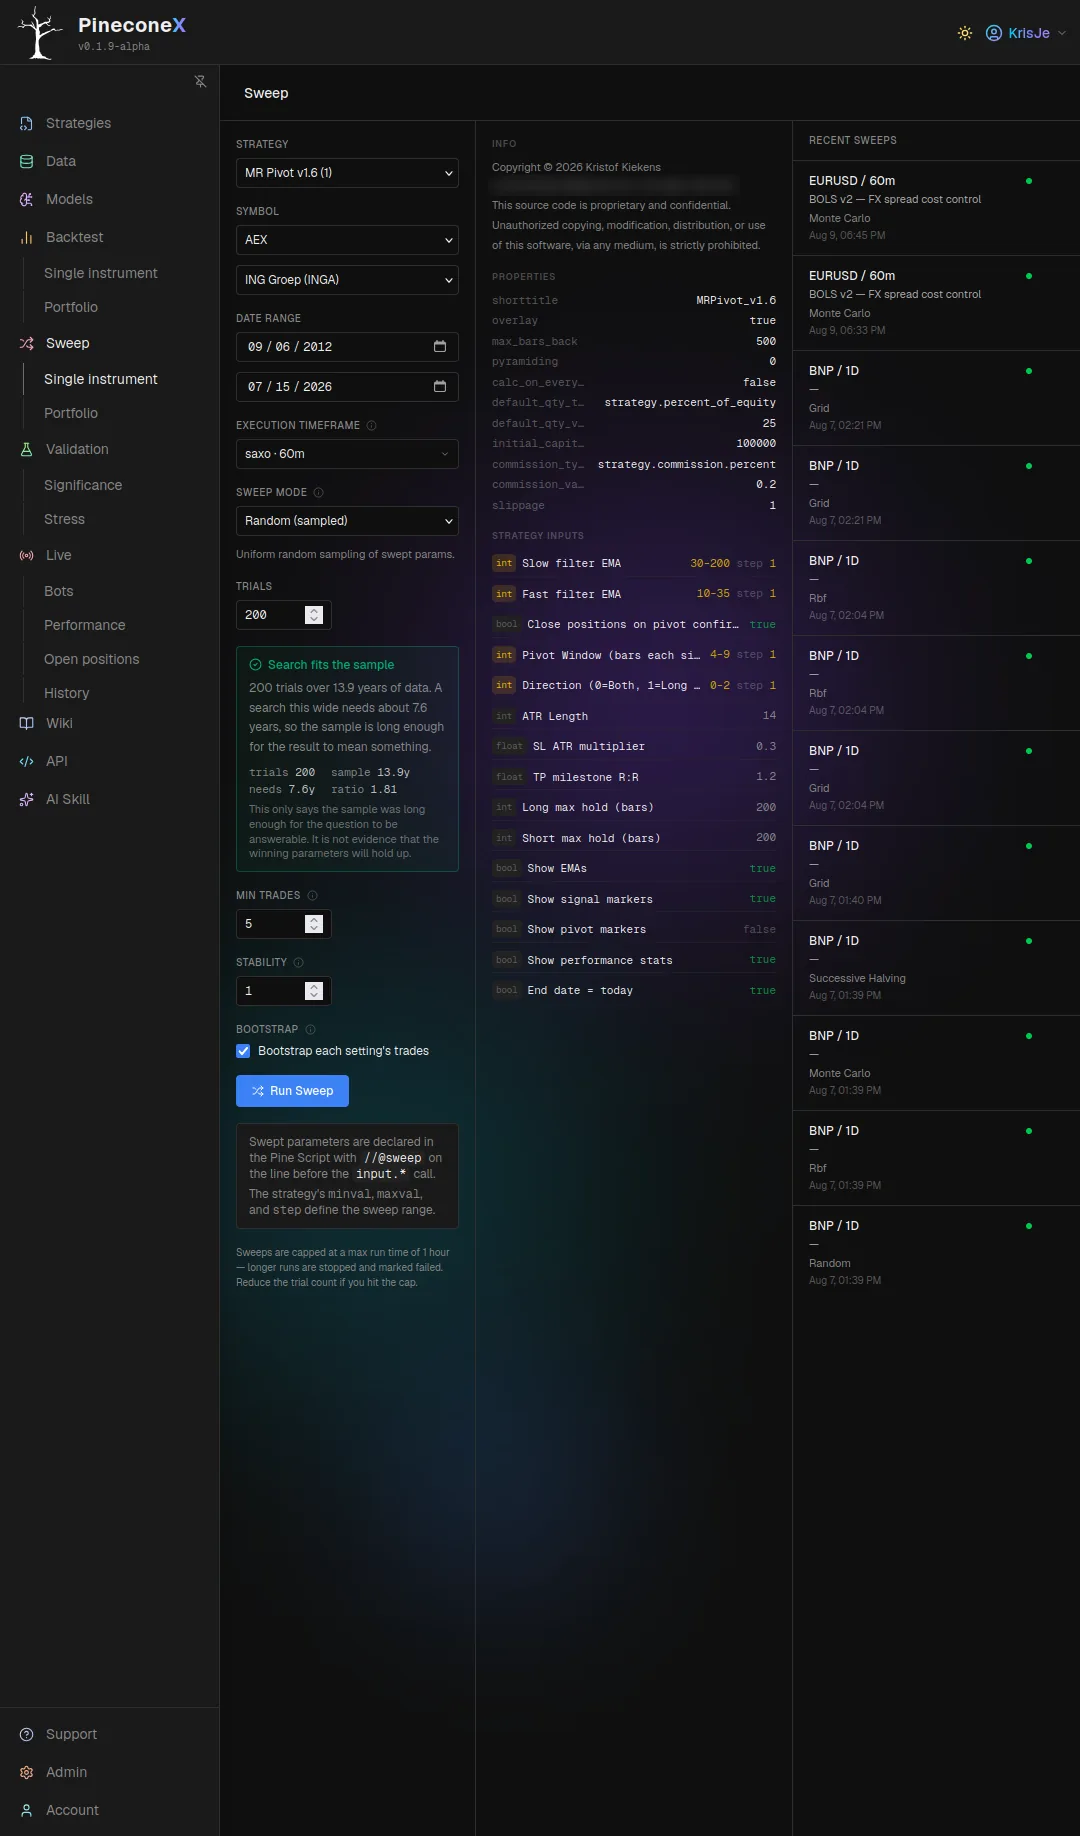
Task: Unpin the sidebar with the pin icon
Action: click(x=200, y=81)
